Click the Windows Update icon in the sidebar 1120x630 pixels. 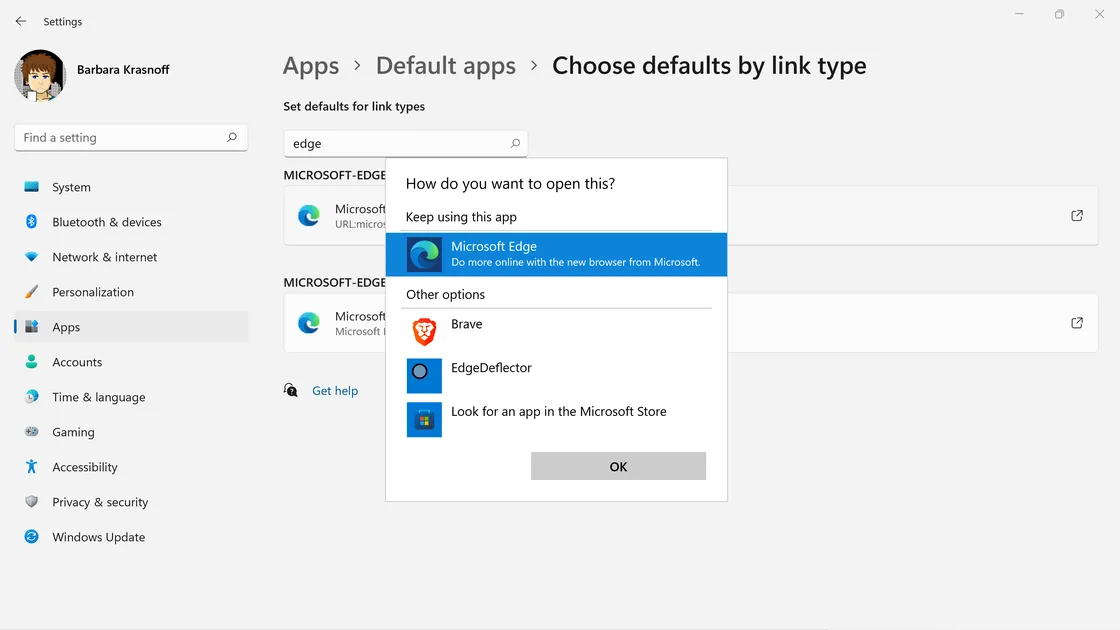click(x=31, y=537)
